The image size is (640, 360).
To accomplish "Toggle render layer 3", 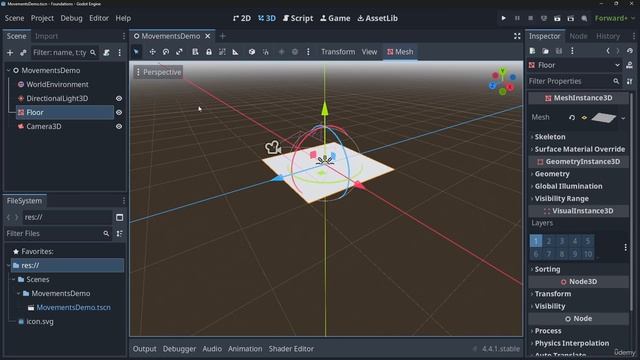I will pyautogui.click(x=562, y=241).
